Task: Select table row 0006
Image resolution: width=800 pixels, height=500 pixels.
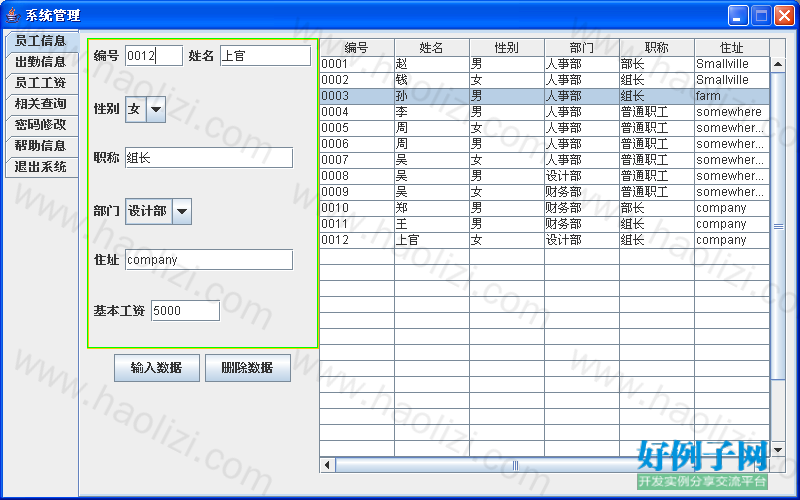Action: (544, 144)
